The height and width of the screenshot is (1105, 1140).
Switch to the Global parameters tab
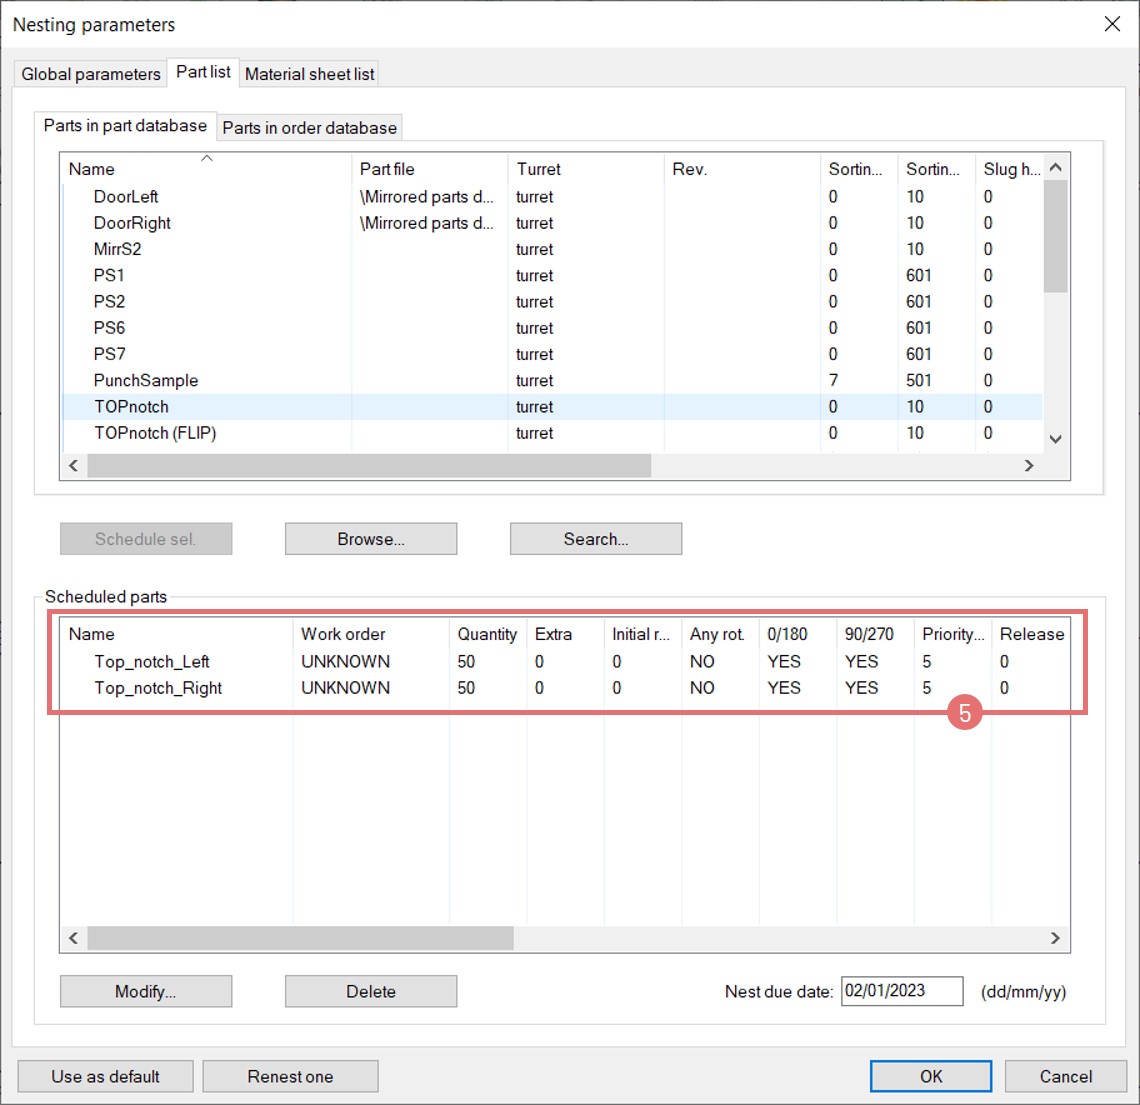click(x=91, y=74)
